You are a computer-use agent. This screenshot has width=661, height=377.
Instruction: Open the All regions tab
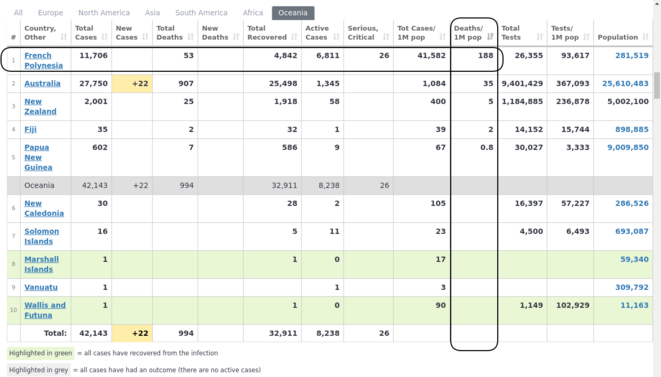[x=18, y=13]
